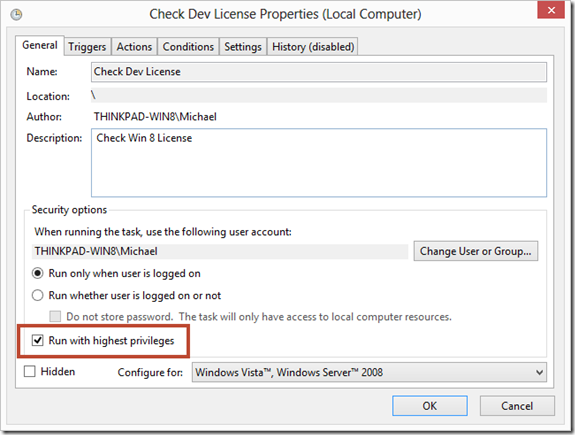Click the Windows Vista, Windows Server 2008 combo box
The height and width of the screenshot is (435, 575).
click(x=369, y=373)
